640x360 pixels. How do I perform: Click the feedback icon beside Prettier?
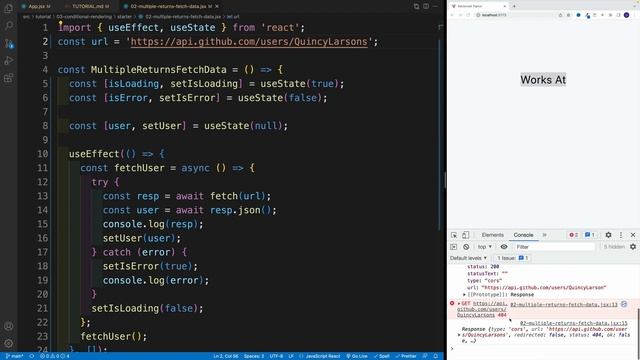click(425, 356)
